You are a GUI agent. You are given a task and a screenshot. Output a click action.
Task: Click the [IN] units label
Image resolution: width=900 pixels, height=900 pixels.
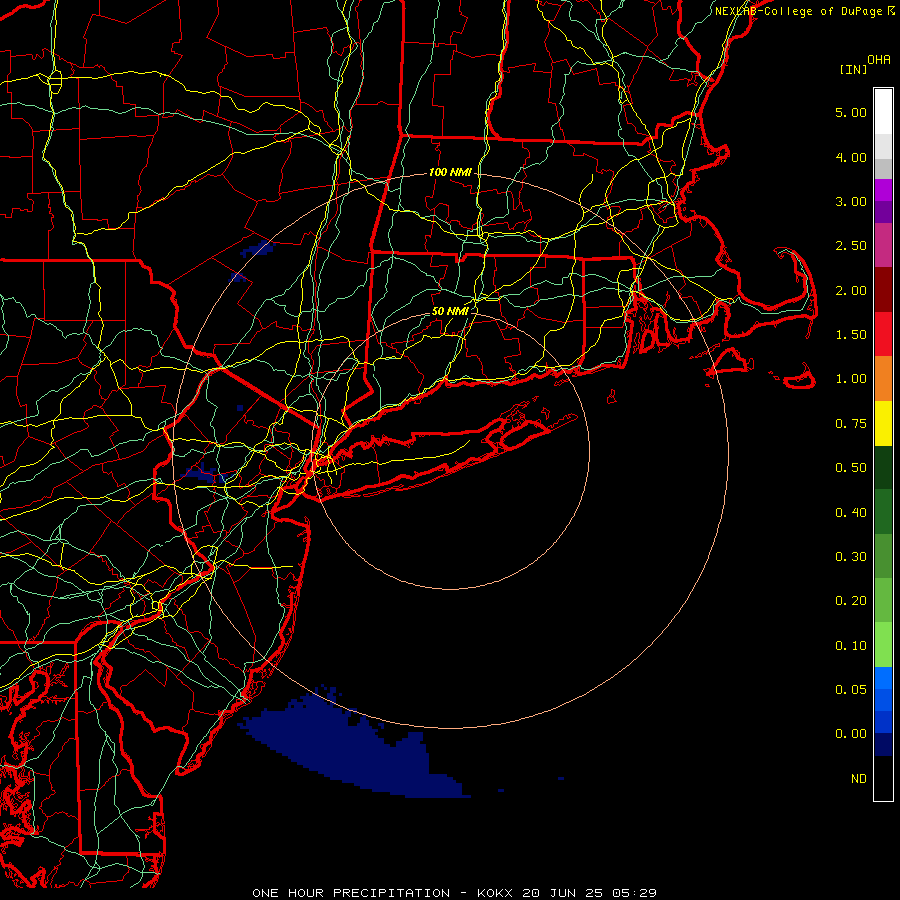click(x=853, y=69)
